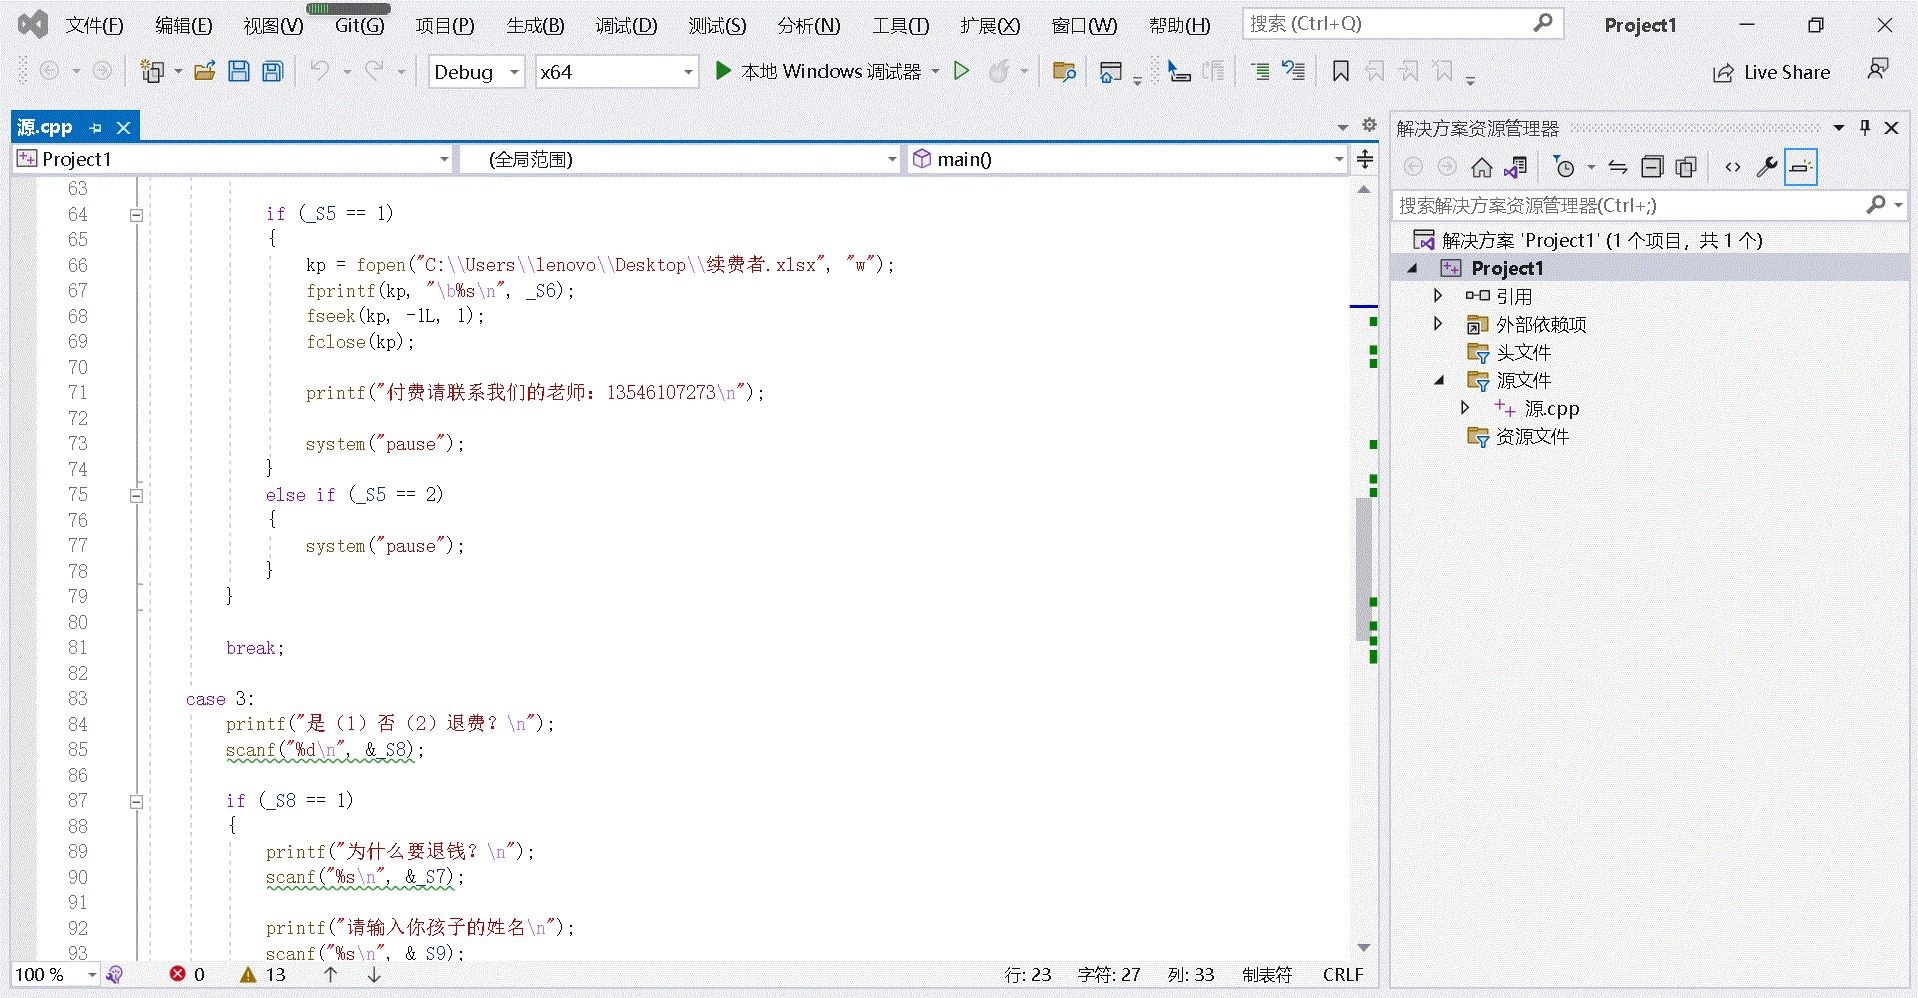
Task: Click the 13 warnings indicator
Action: coord(263,974)
